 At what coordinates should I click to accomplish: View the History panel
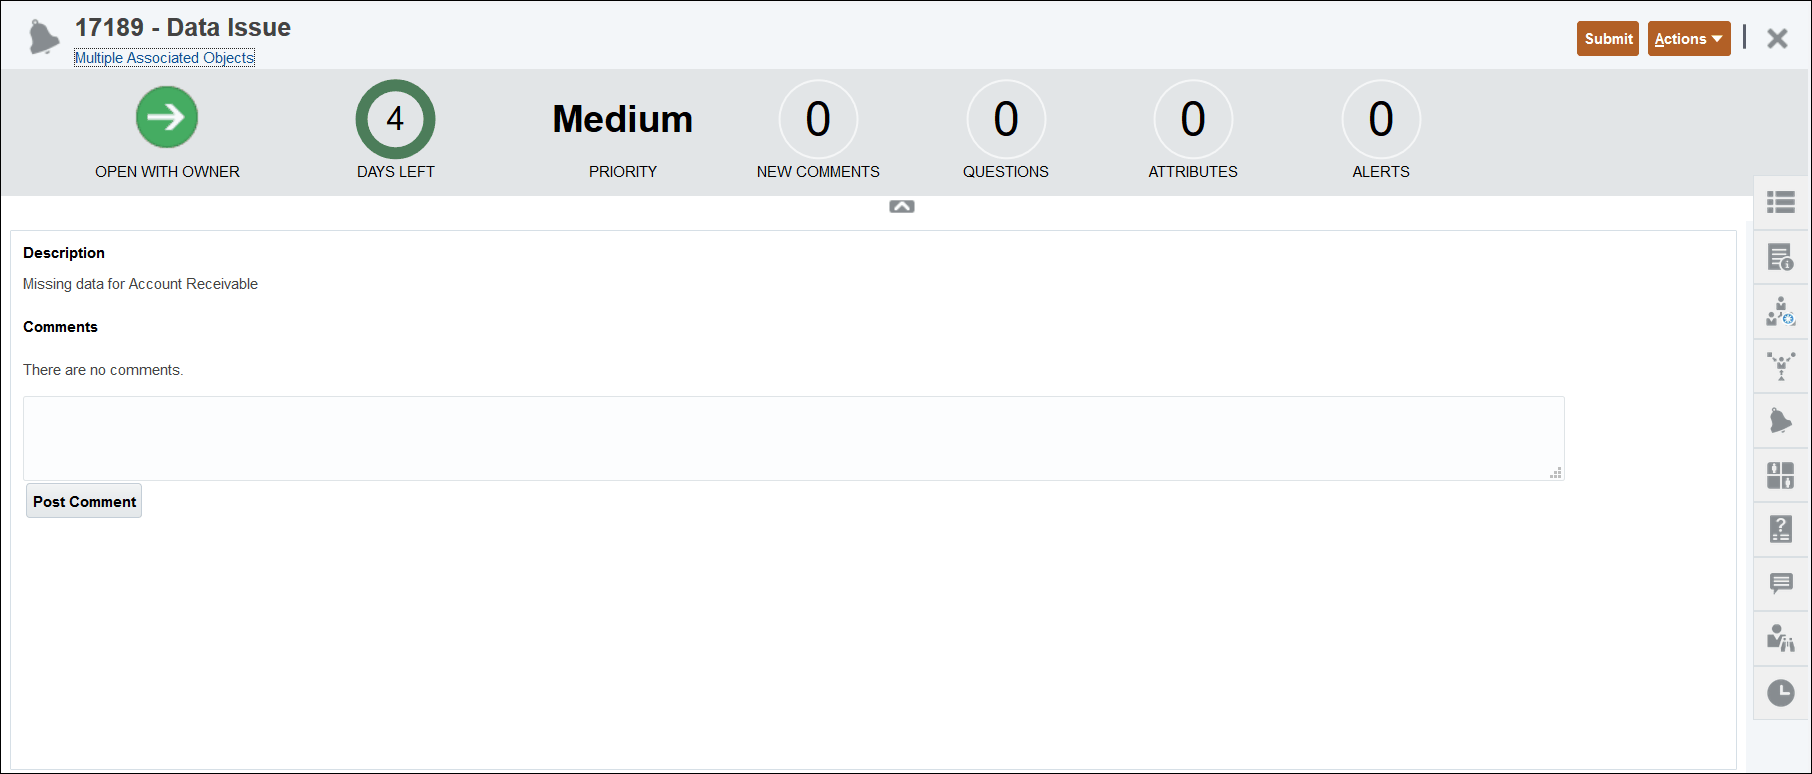[1781, 691]
